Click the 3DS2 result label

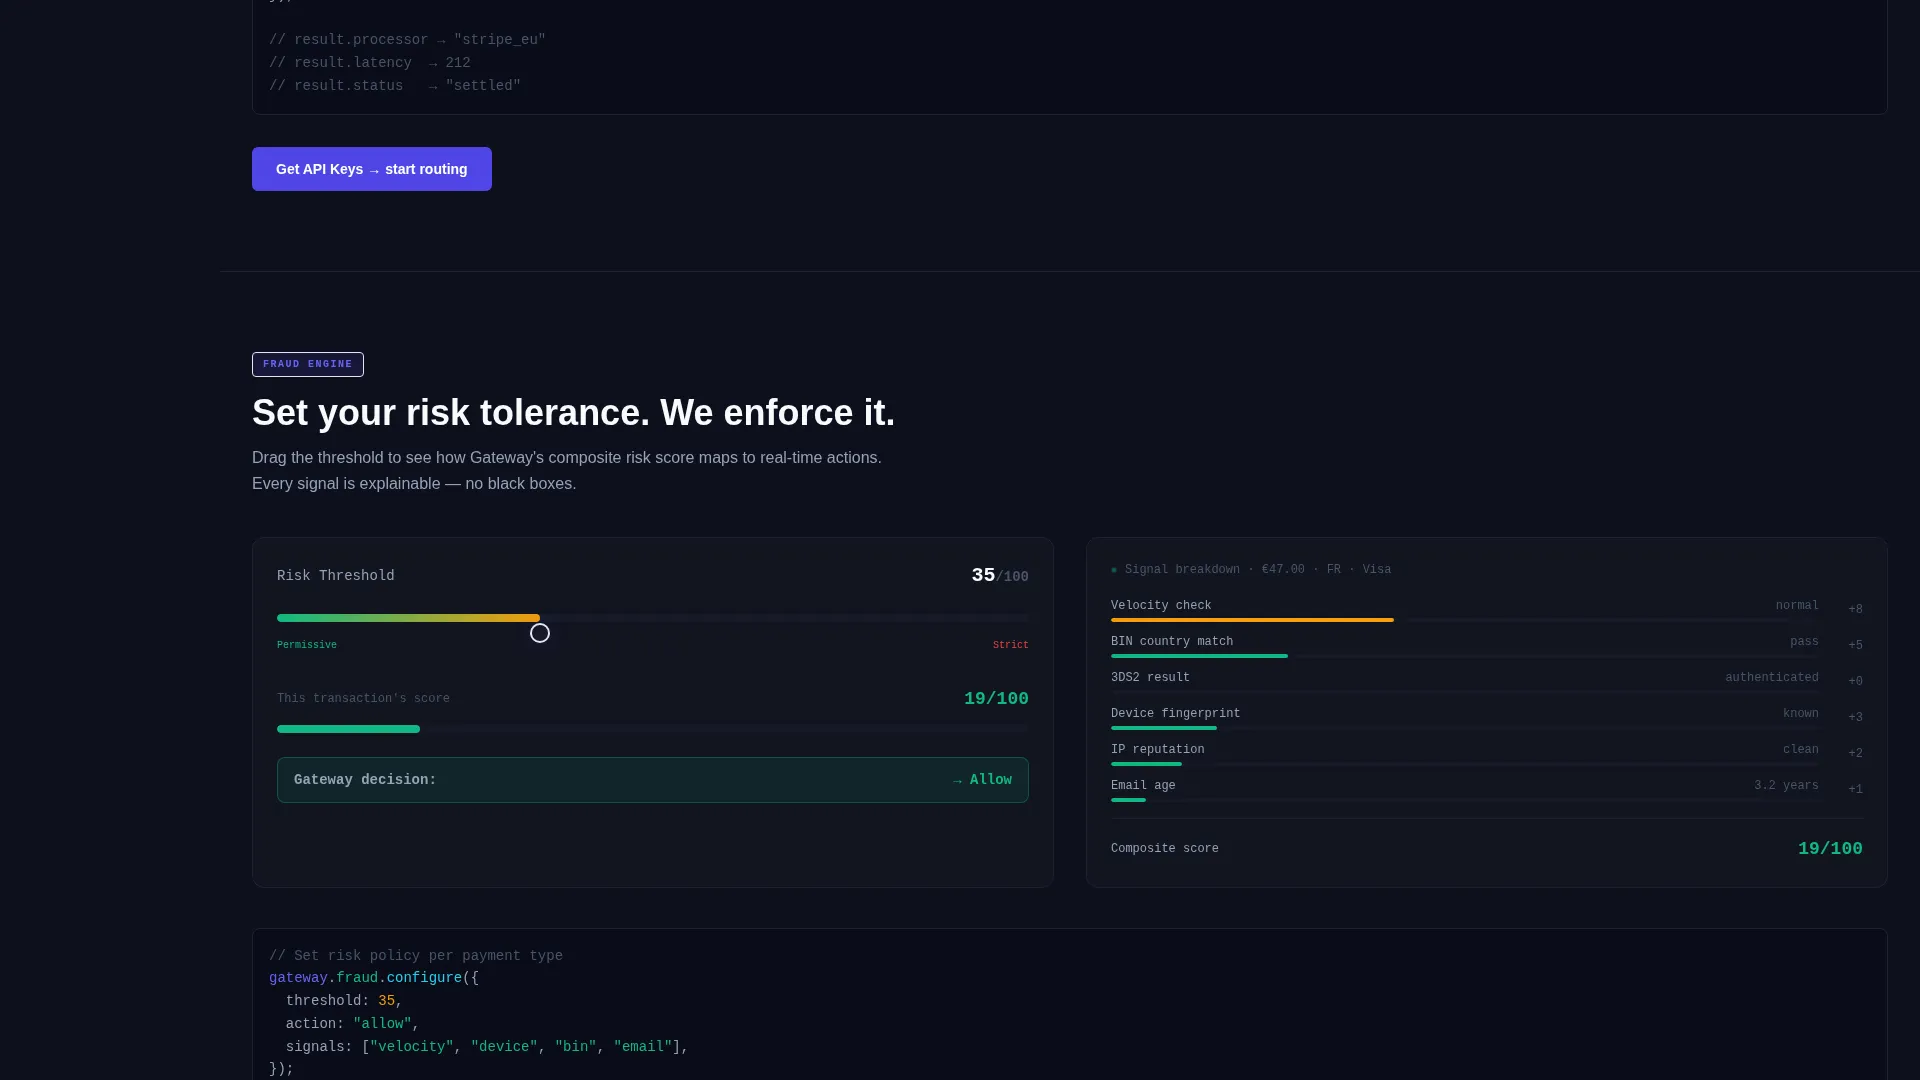tap(1150, 678)
